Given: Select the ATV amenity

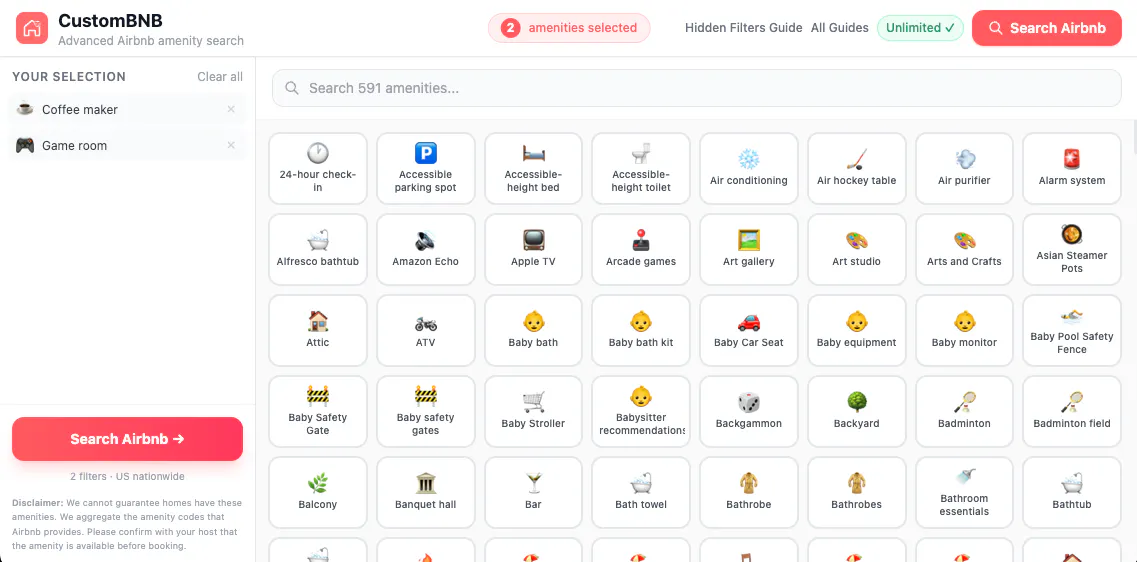Looking at the screenshot, I should pos(426,331).
